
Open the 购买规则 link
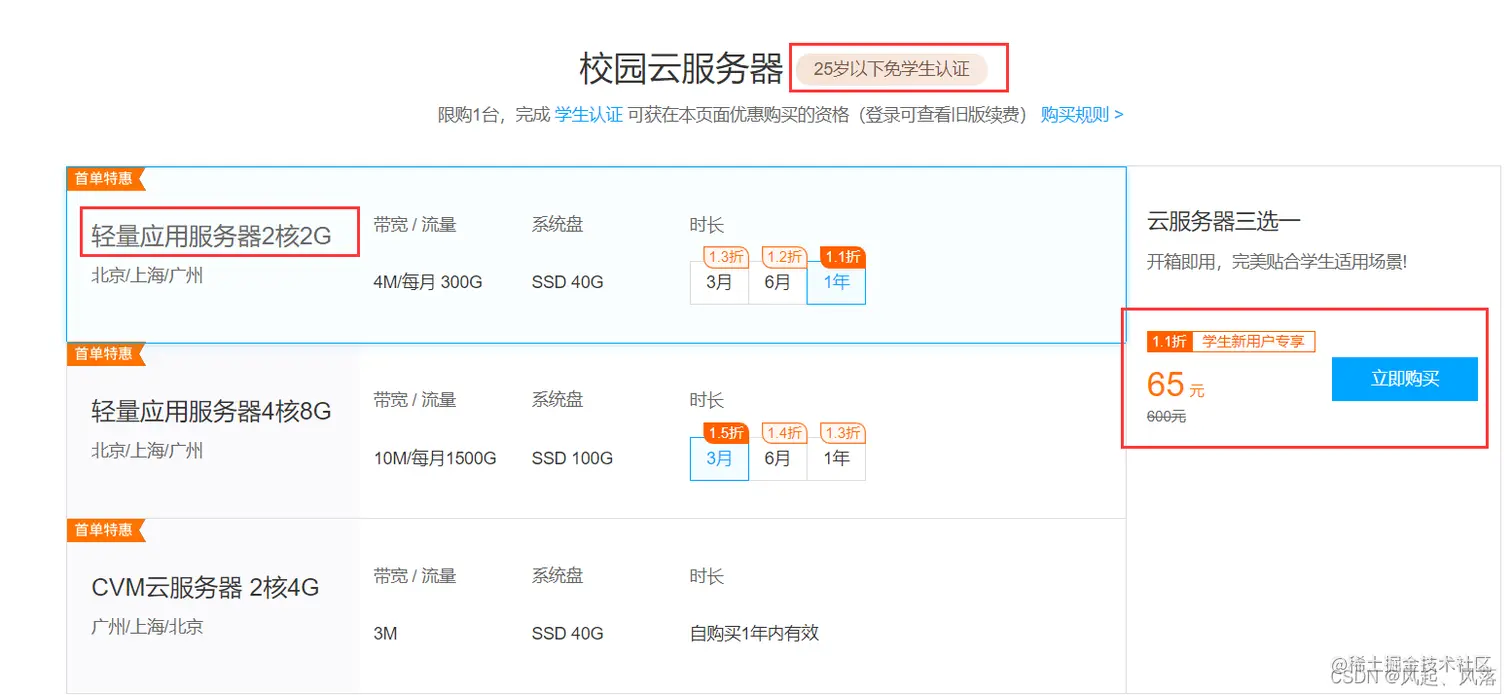pyautogui.click(x=1082, y=115)
